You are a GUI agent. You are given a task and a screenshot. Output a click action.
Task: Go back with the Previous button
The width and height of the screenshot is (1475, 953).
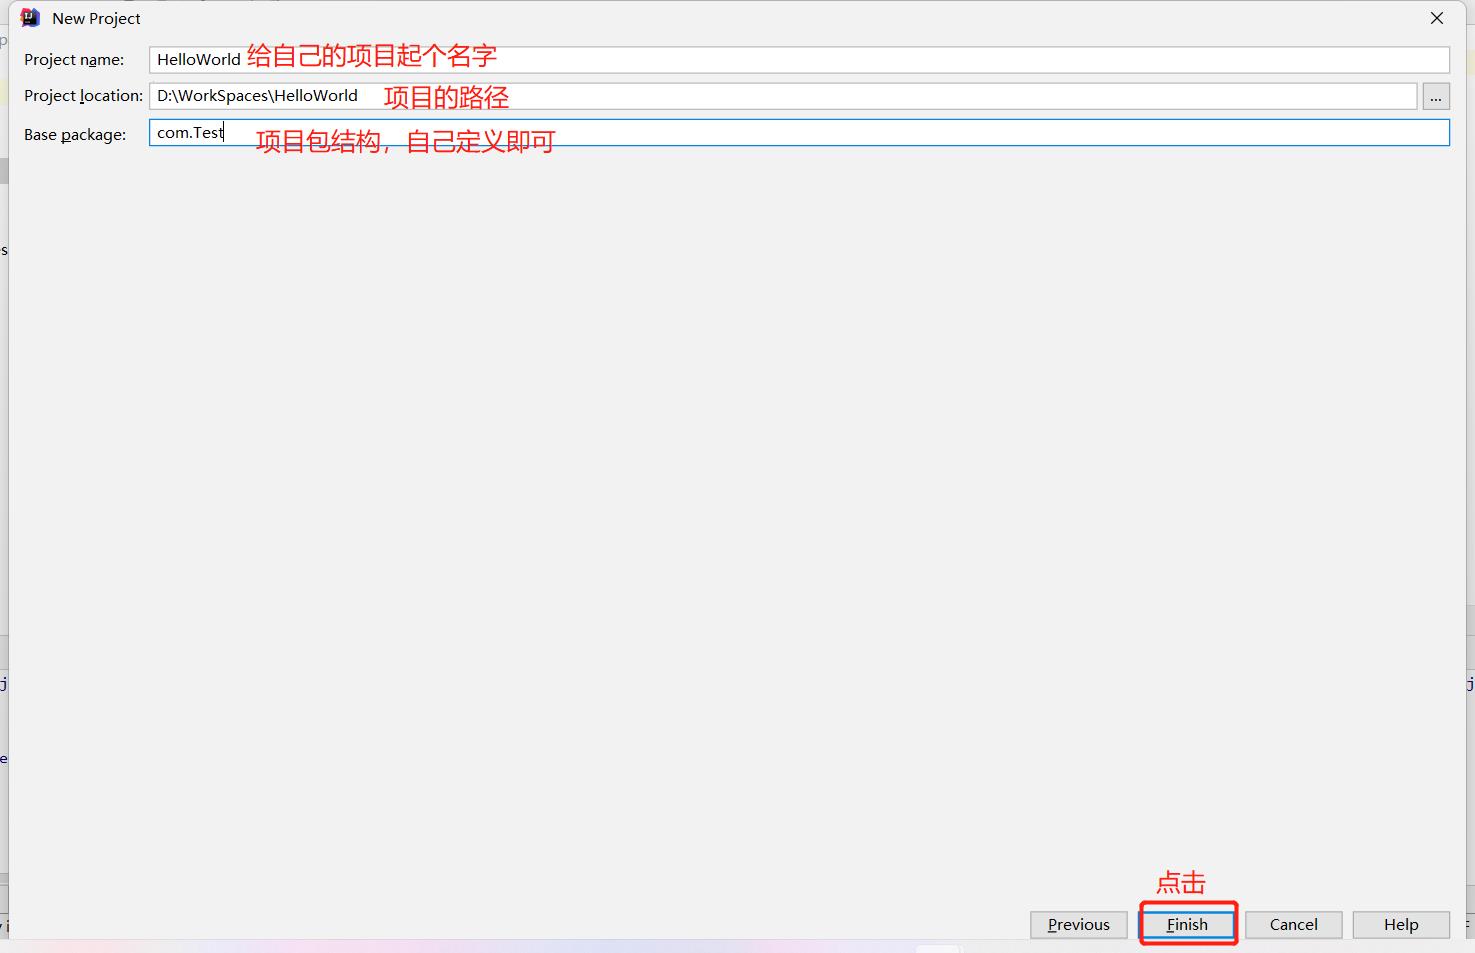1079,924
